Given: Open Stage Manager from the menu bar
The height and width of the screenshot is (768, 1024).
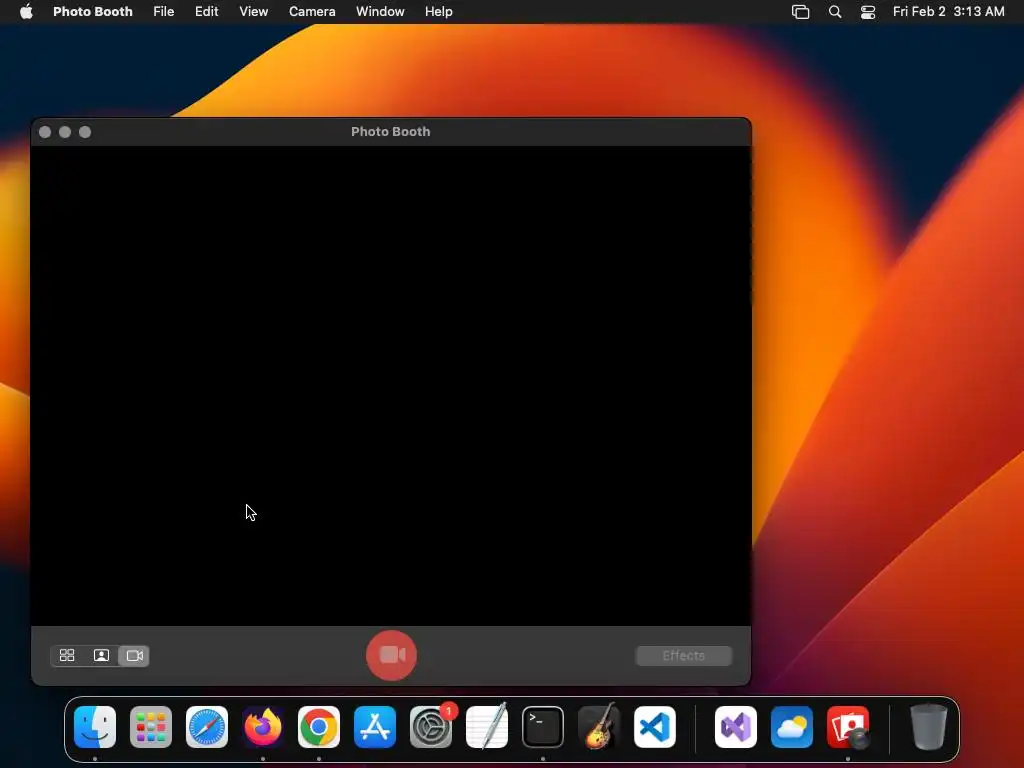Looking at the screenshot, I should 801,12.
